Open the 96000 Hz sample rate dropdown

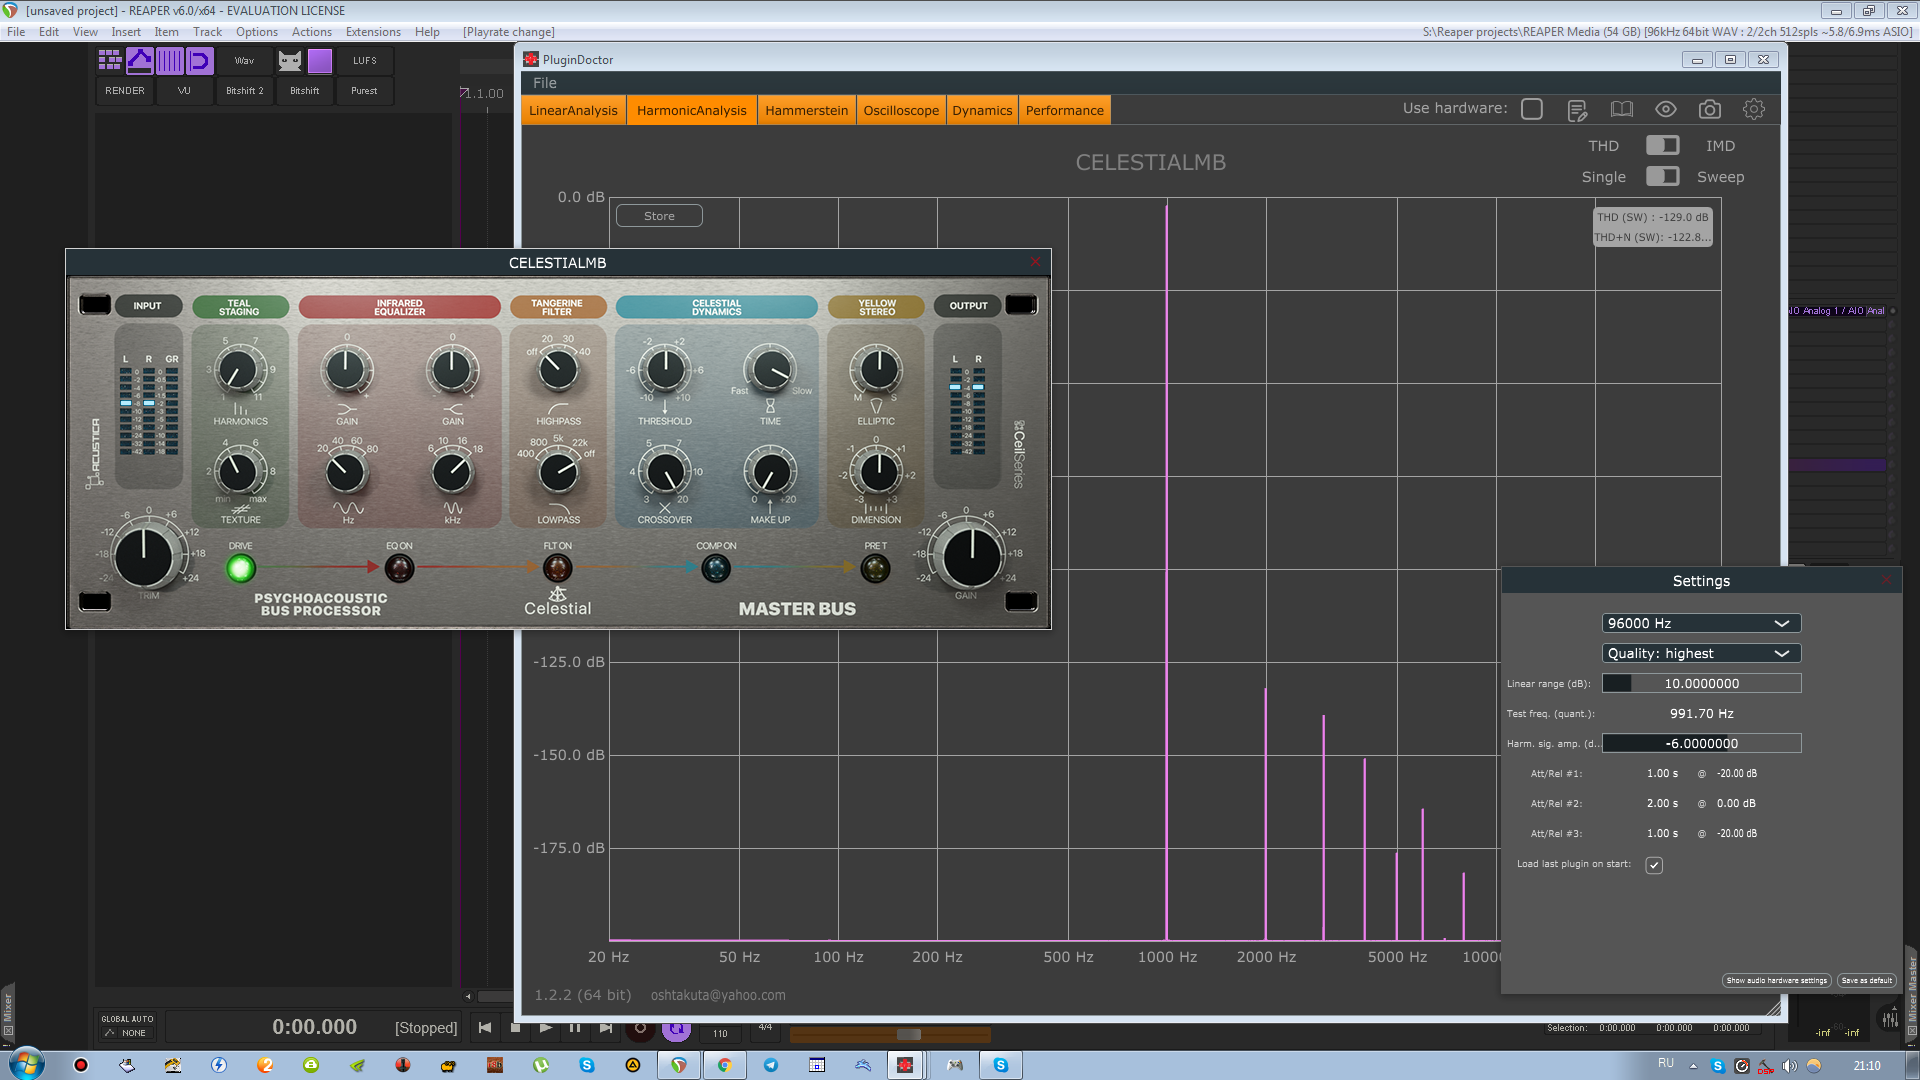click(x=1701, y=623)
